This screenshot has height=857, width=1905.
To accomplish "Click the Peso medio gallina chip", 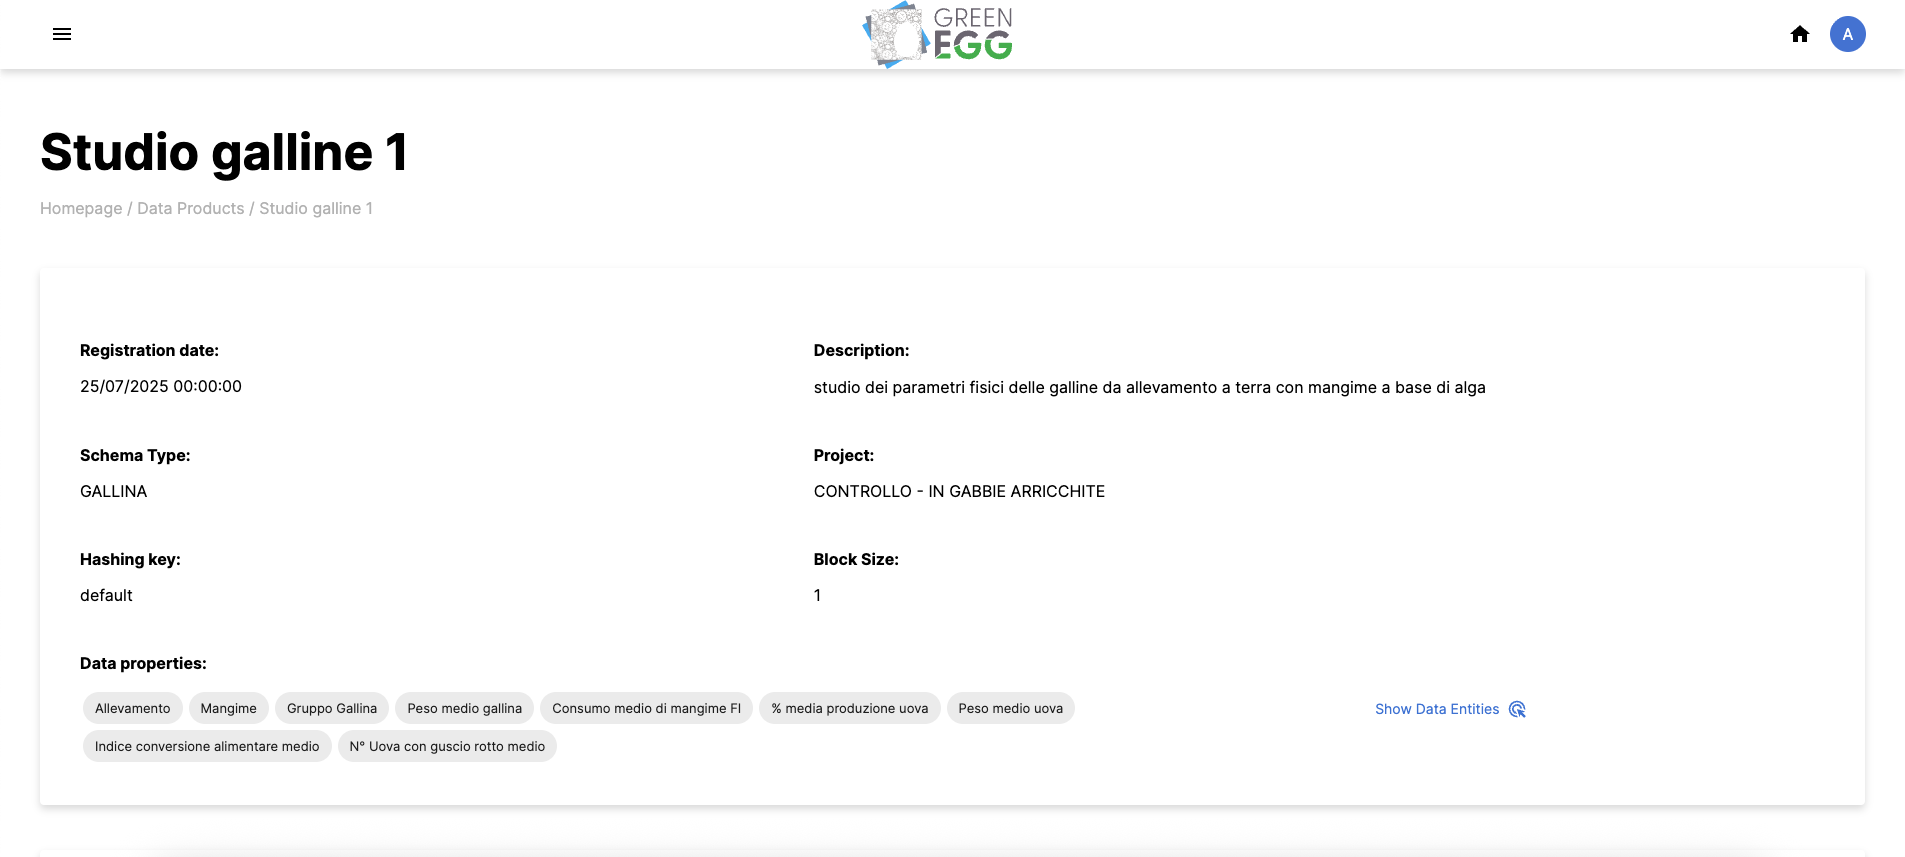I will pyautogui.click(x=464, y=708).
